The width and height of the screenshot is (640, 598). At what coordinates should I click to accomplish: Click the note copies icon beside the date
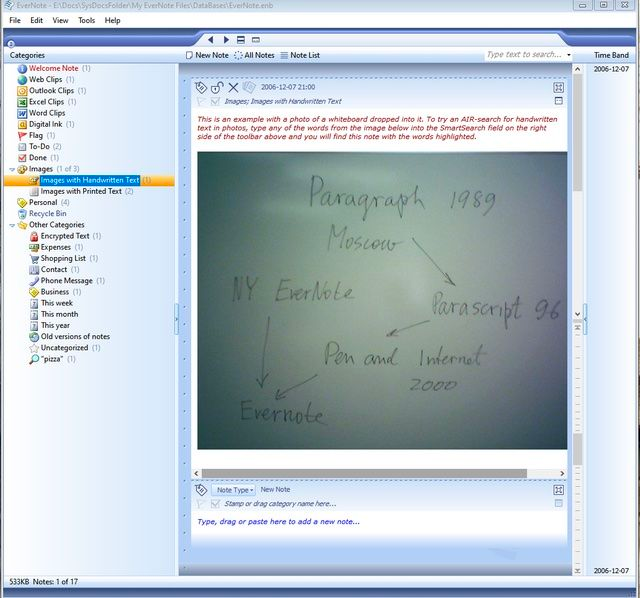249,87
